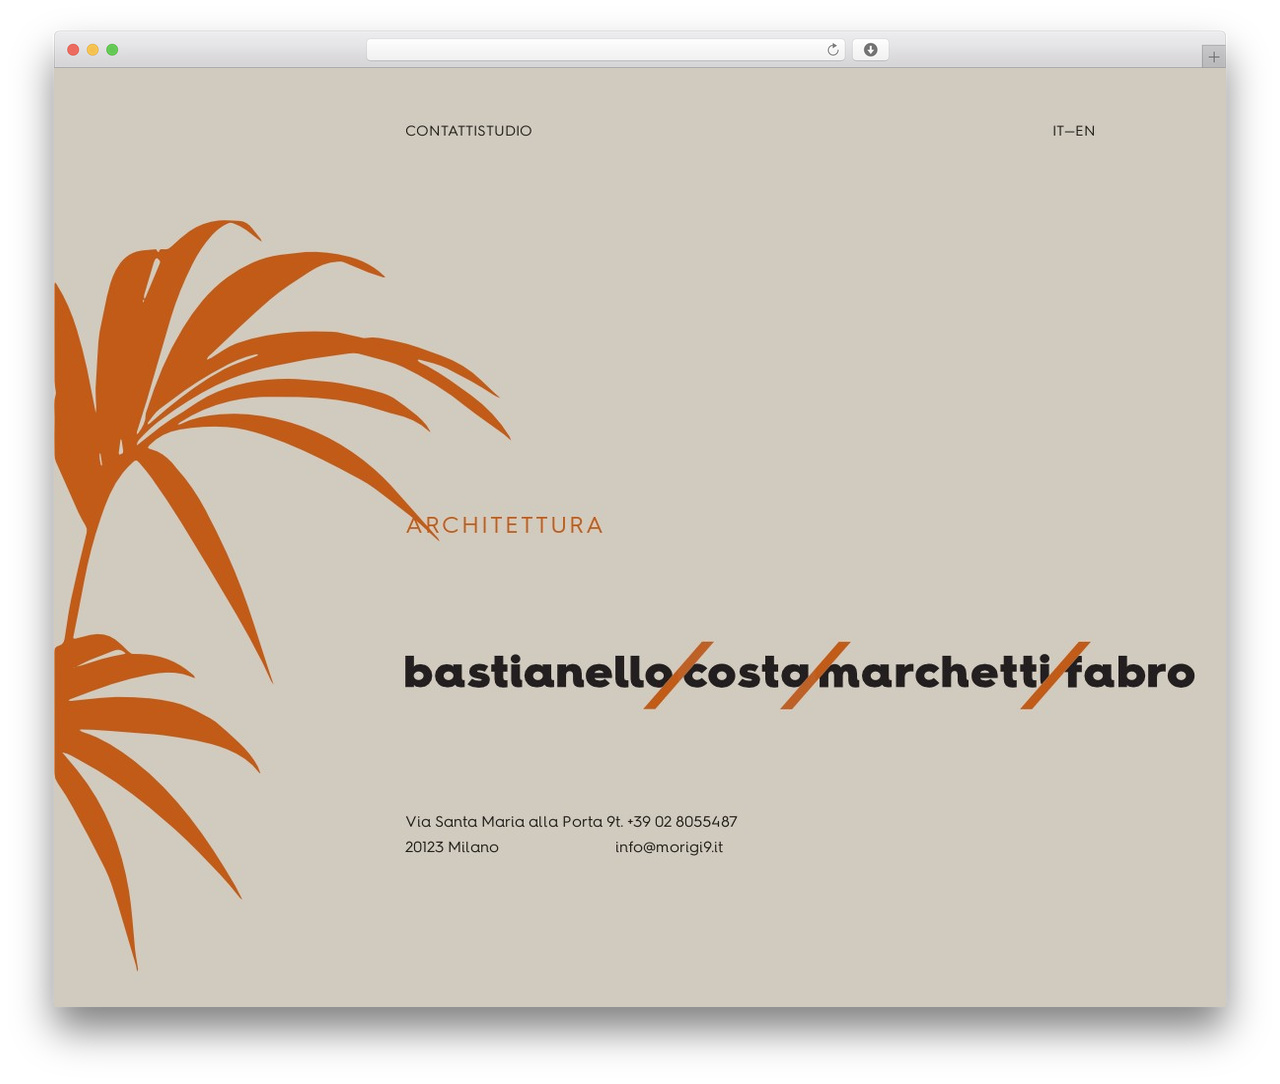
Task: Click the address Via Santa Maria alla Porta 9
Action: [x=508, y=822]
